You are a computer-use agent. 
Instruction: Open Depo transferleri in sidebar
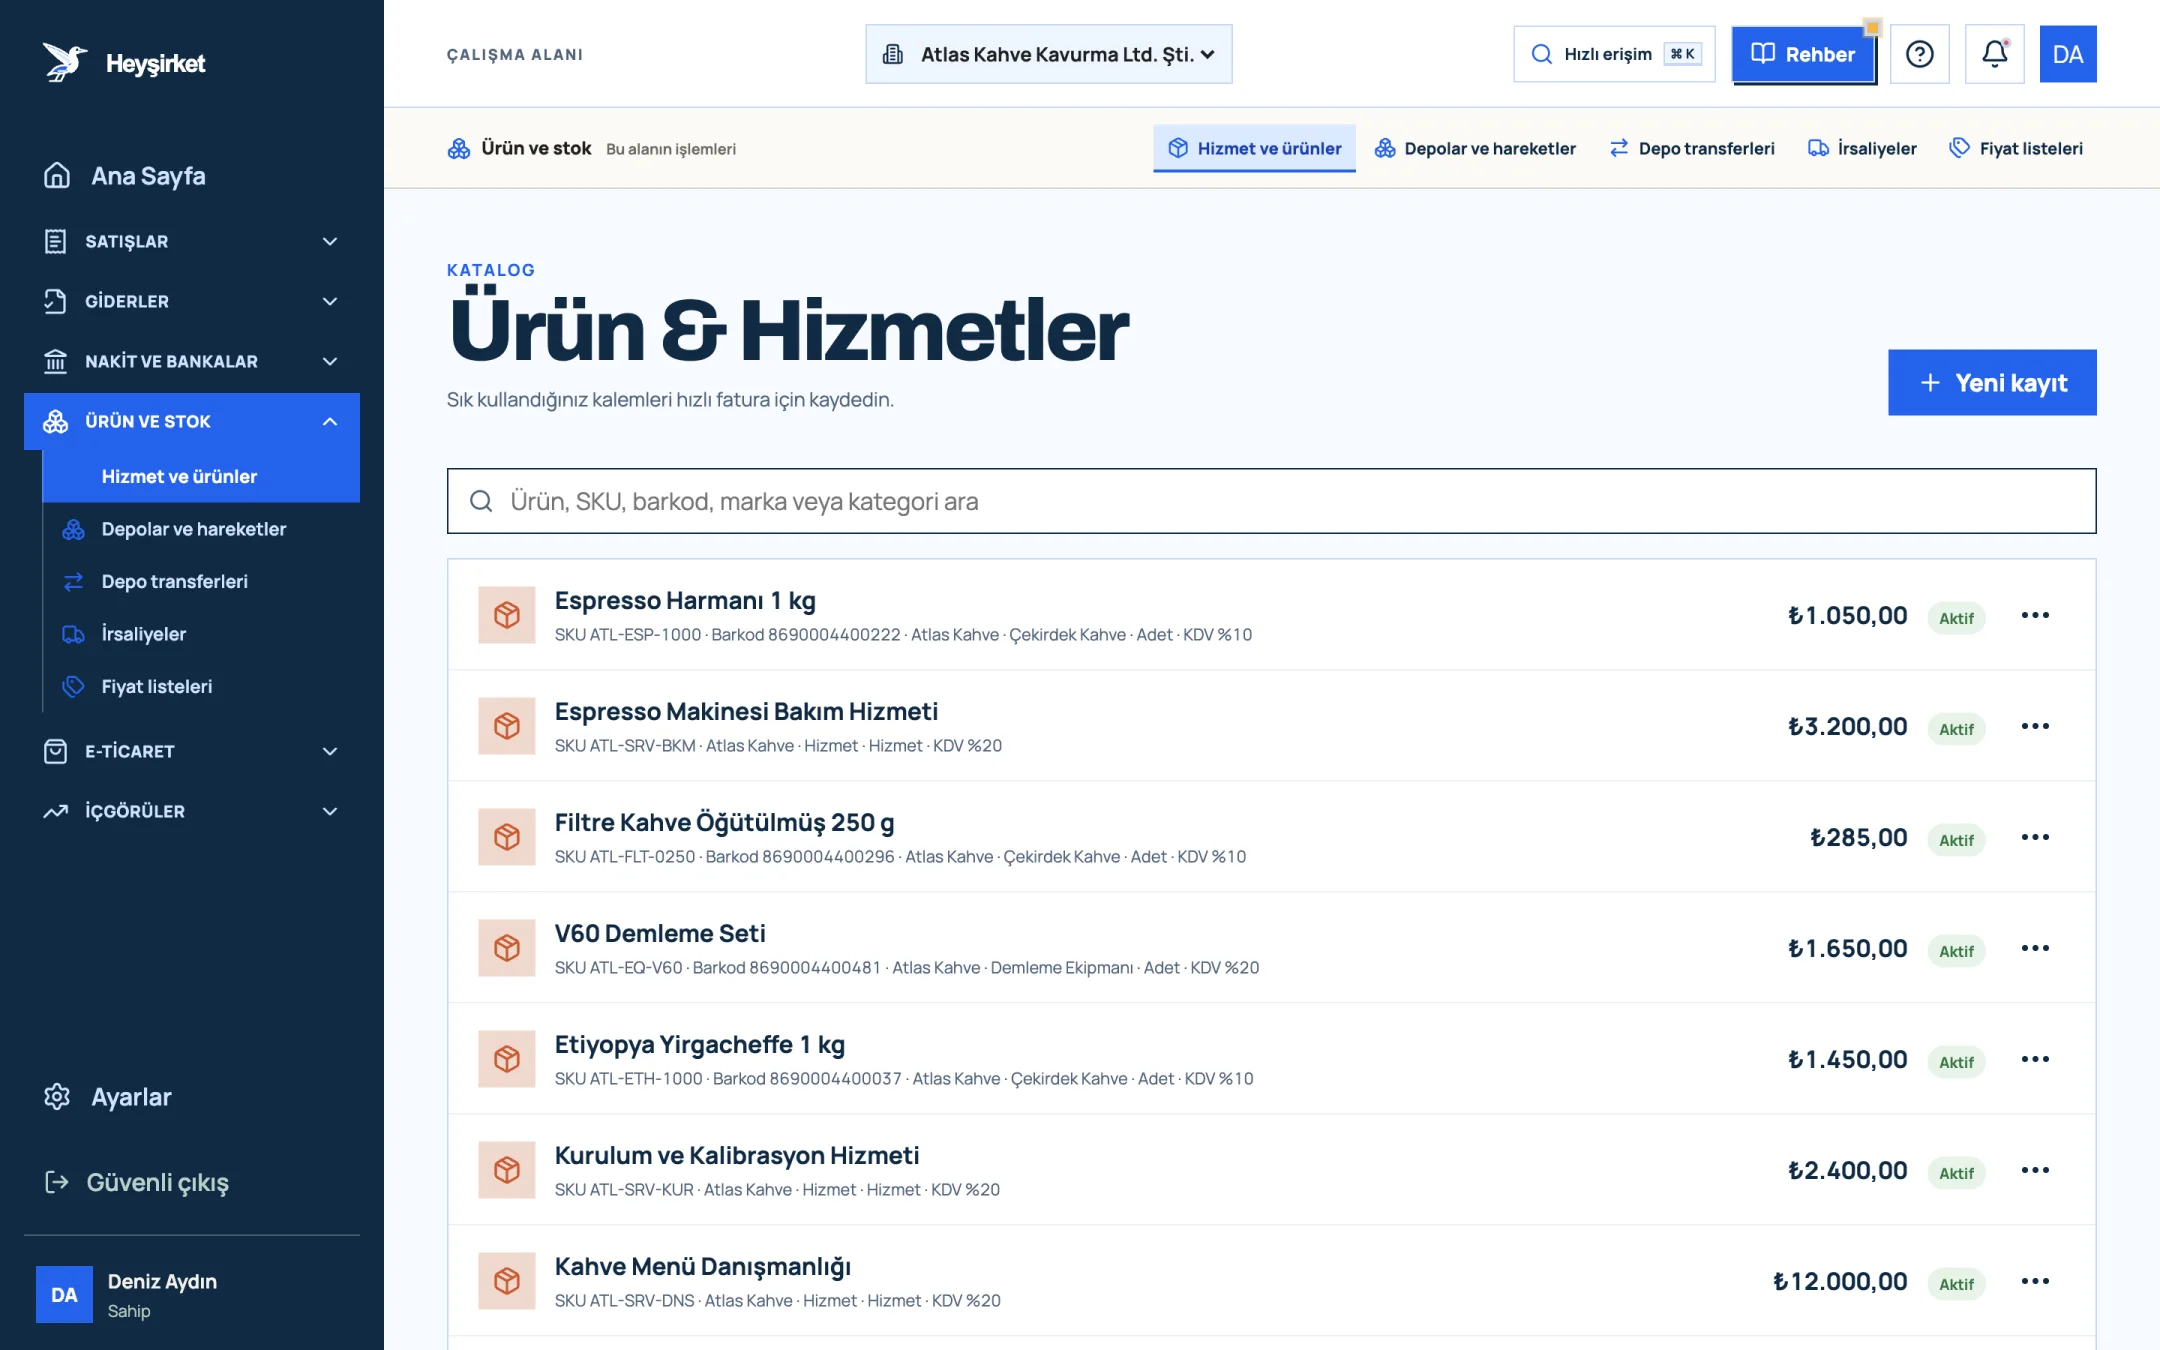pos(201,581)
